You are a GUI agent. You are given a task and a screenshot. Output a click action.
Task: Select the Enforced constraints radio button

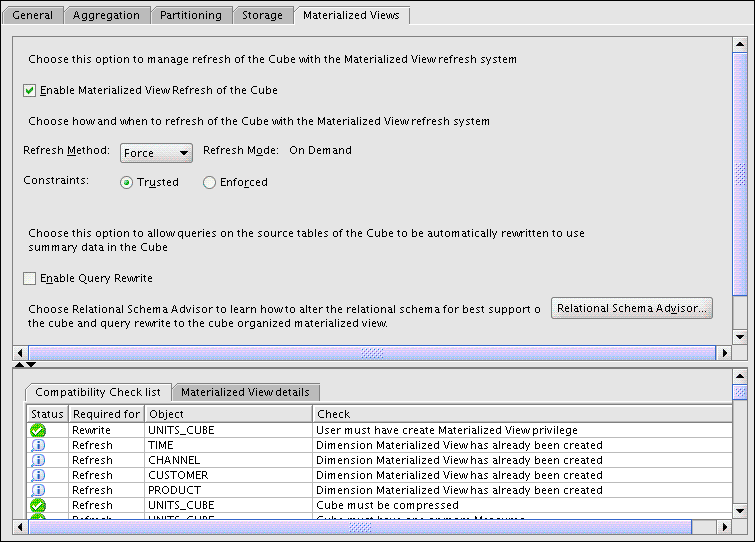pyautogui.click(x=209, y=182)
